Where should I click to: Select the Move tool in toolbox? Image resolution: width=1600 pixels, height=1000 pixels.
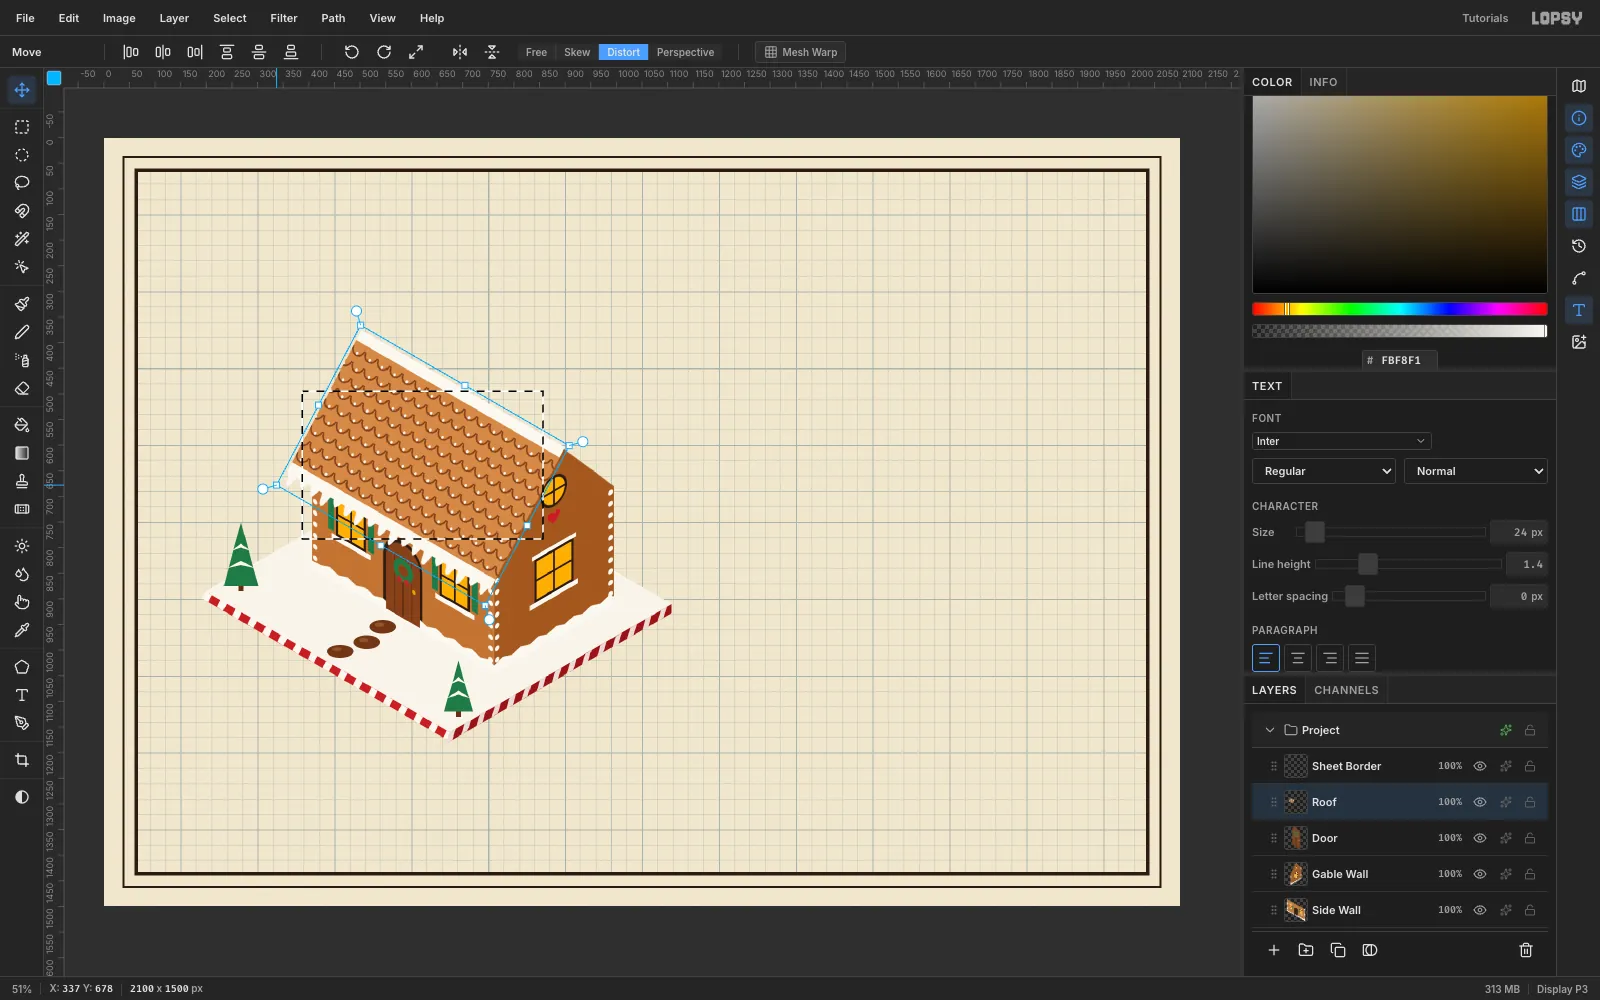(x=22, y=90)
